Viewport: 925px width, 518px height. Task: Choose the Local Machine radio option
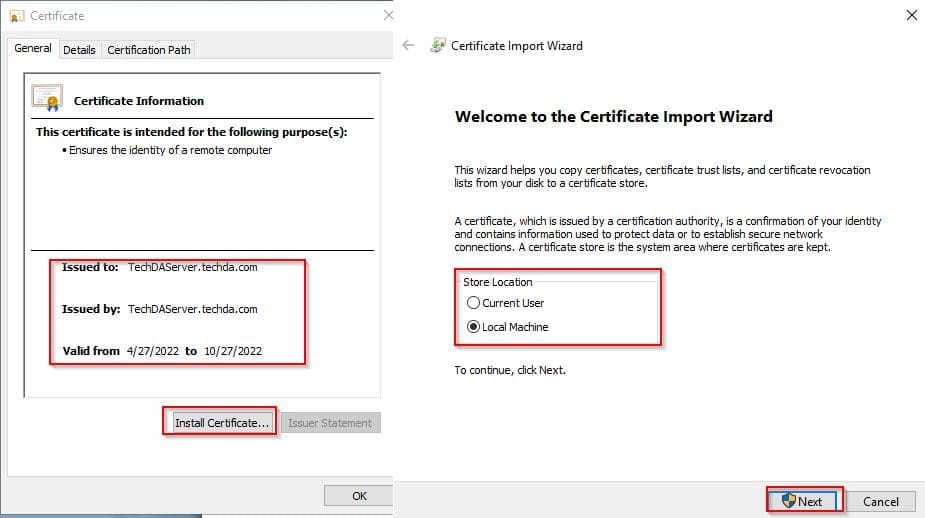tap(474, 327)
